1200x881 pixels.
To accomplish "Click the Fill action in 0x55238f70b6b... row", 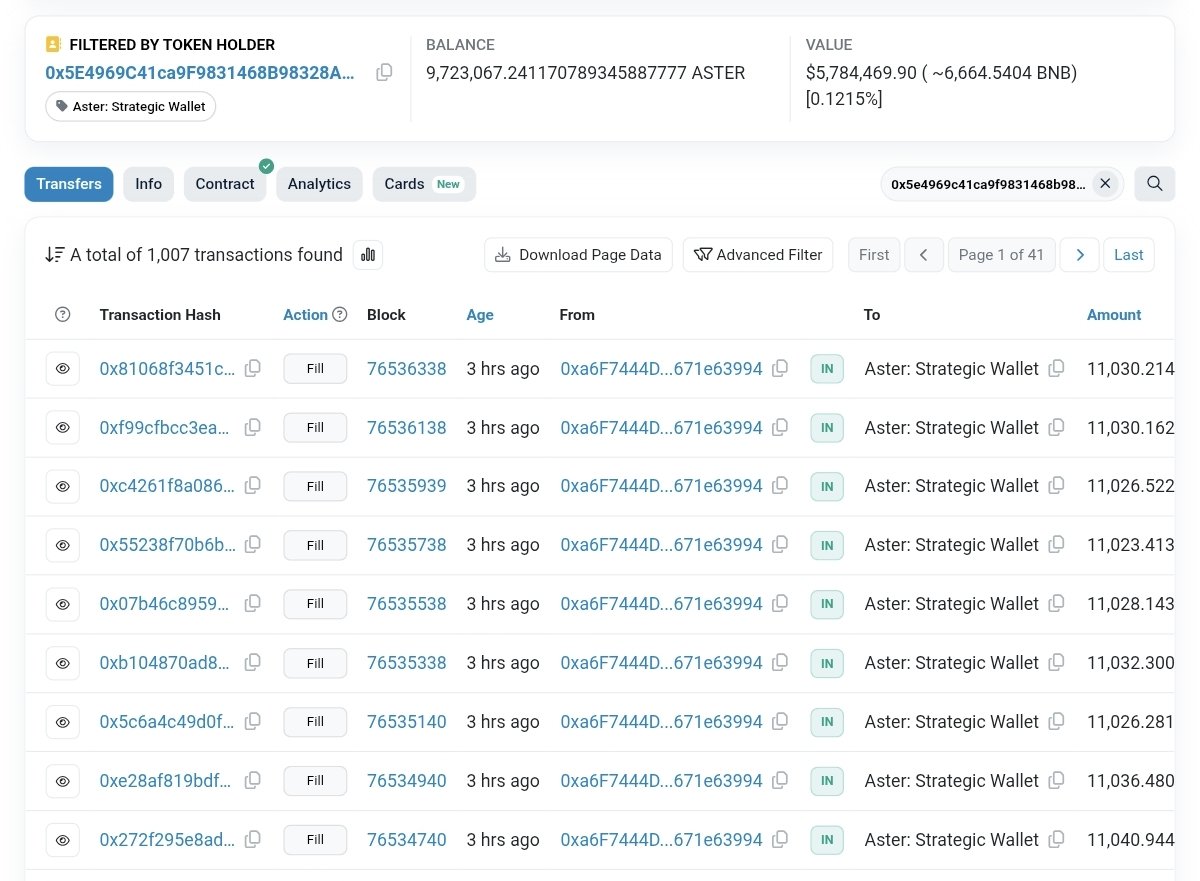I will click(x=315, y=545).
